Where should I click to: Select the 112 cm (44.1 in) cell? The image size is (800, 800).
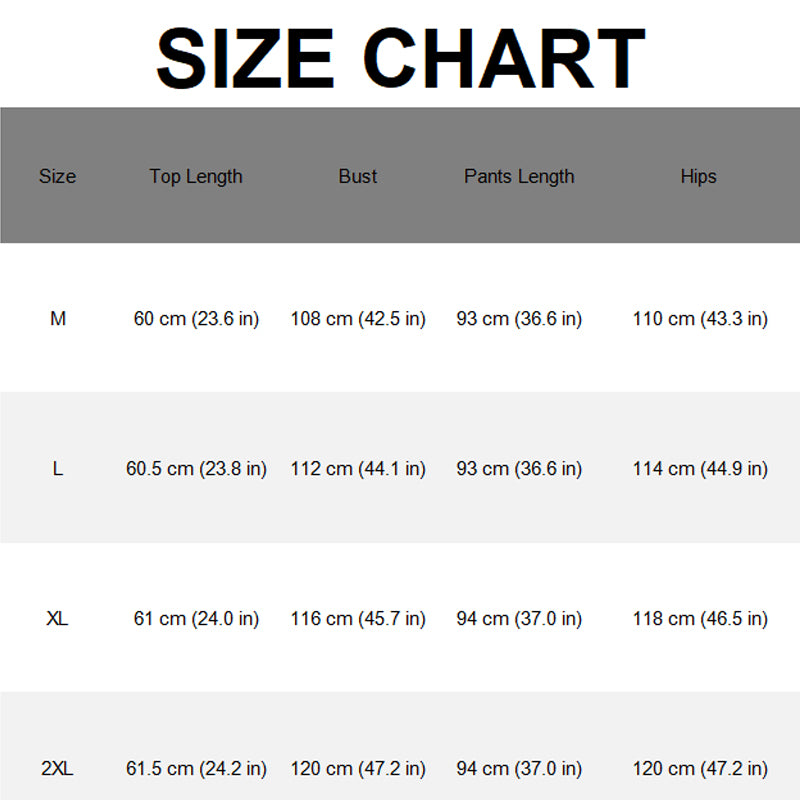point(358,469)
